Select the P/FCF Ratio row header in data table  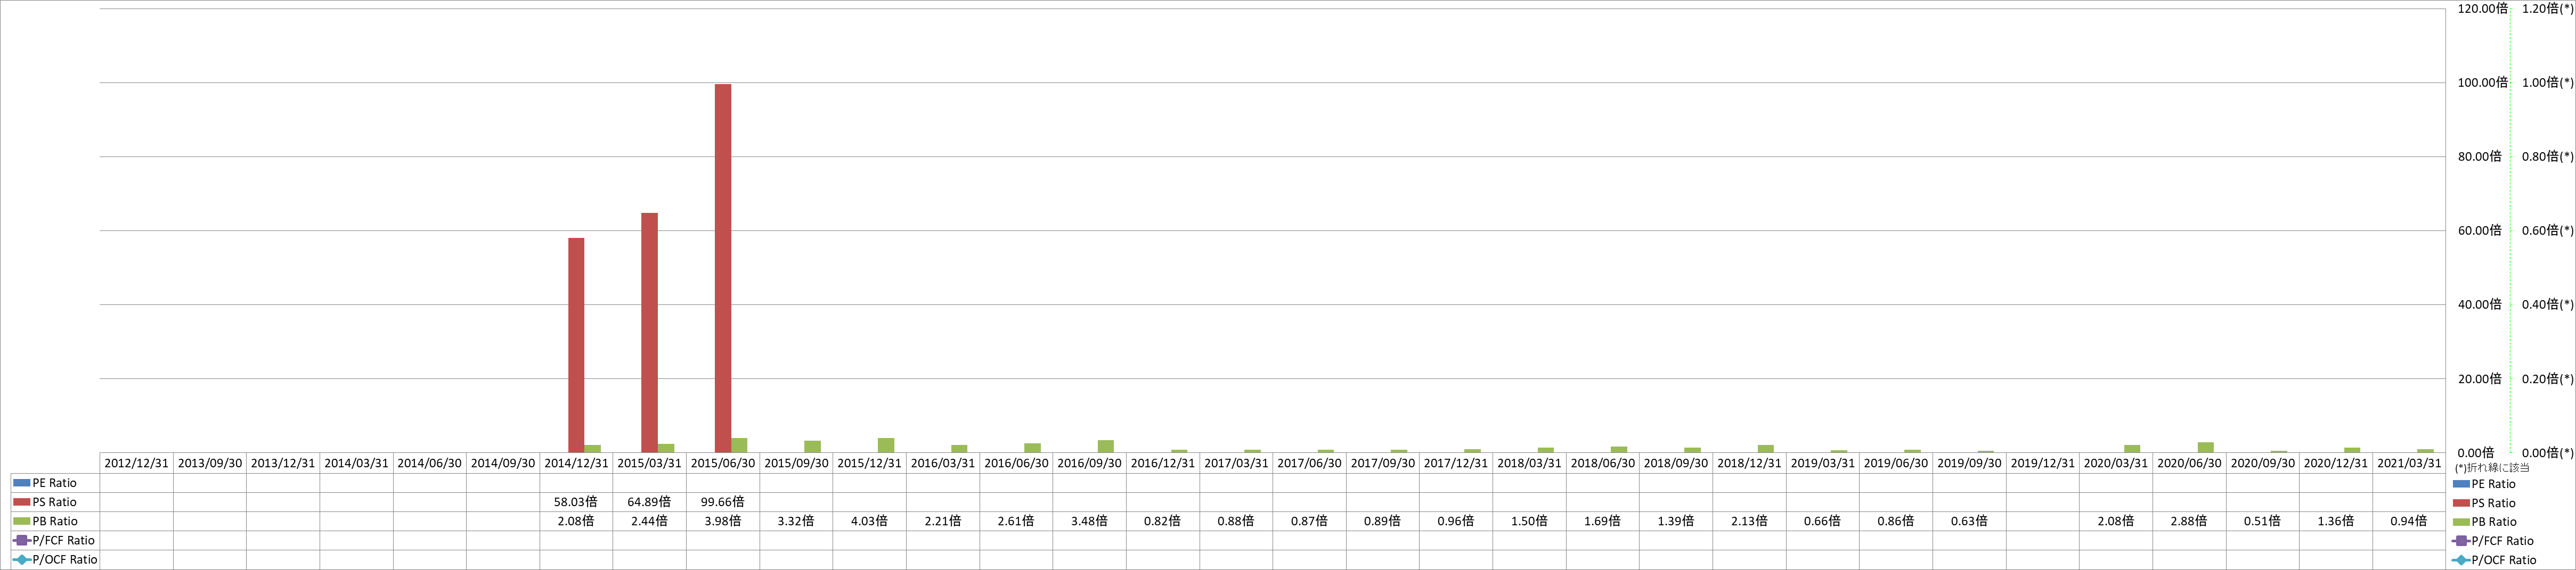pos(55,540)
